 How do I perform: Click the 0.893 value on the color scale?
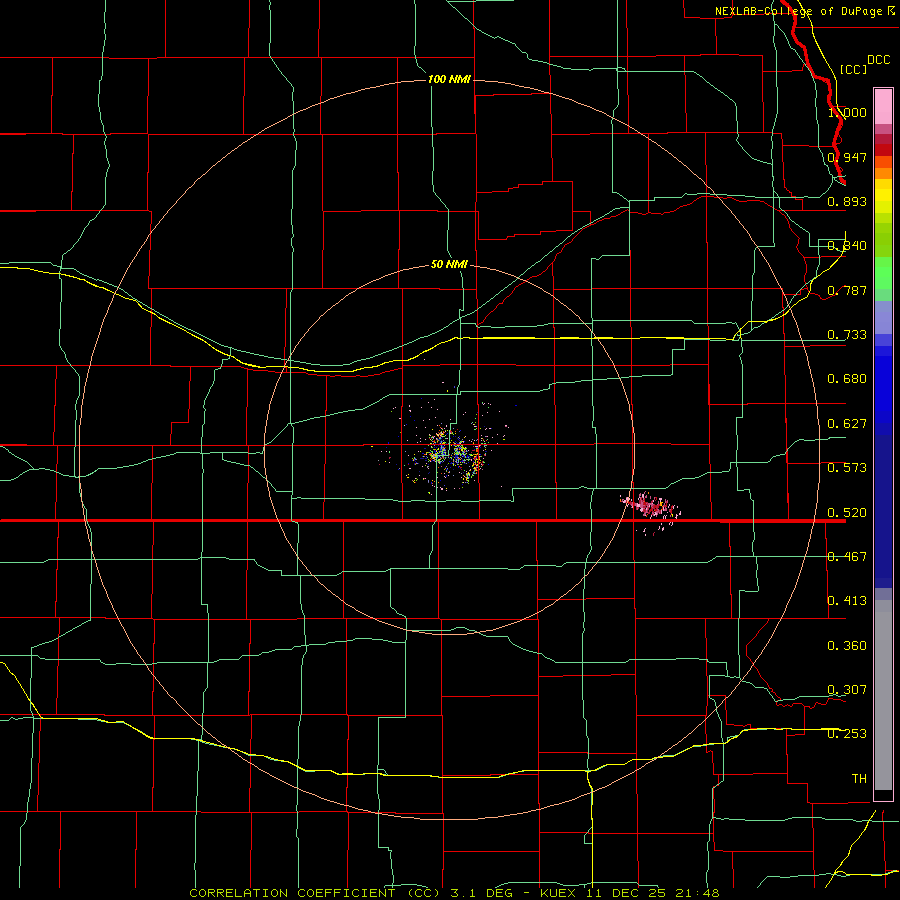tap(847, 201)
